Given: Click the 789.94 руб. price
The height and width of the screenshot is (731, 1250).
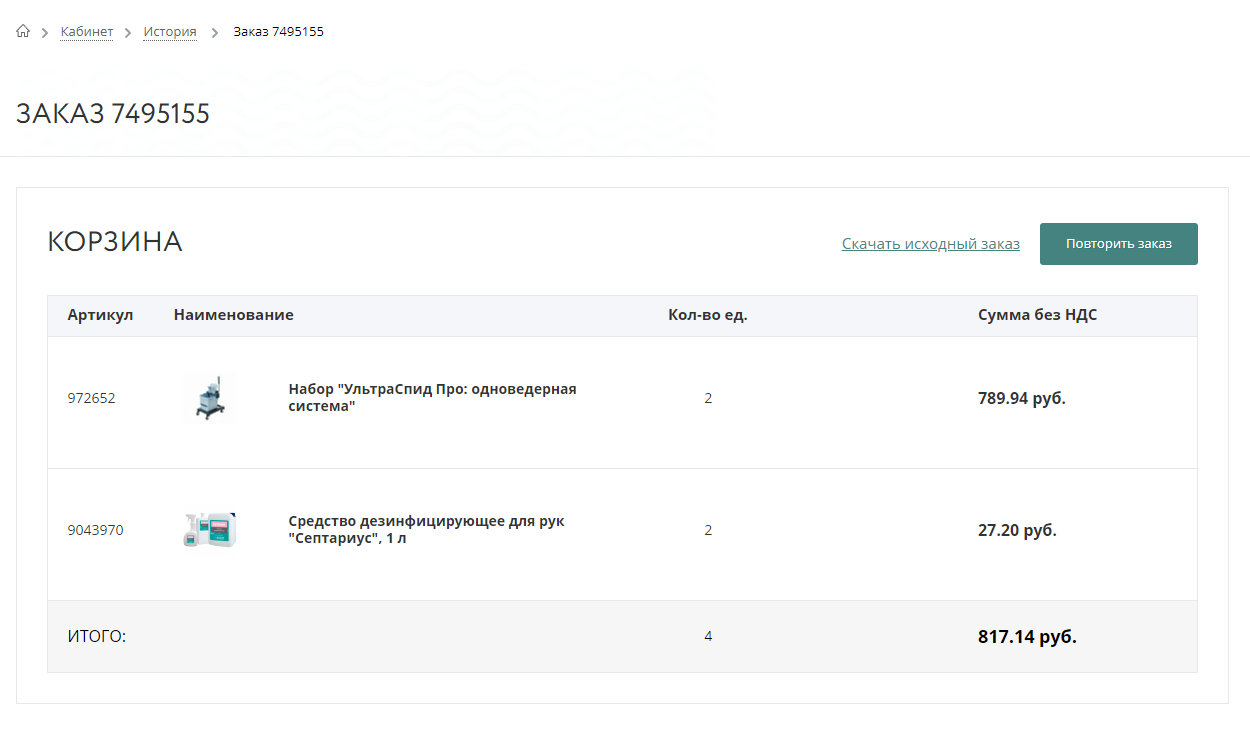Looking at the screenshot, I should (x=1021, y=398).
